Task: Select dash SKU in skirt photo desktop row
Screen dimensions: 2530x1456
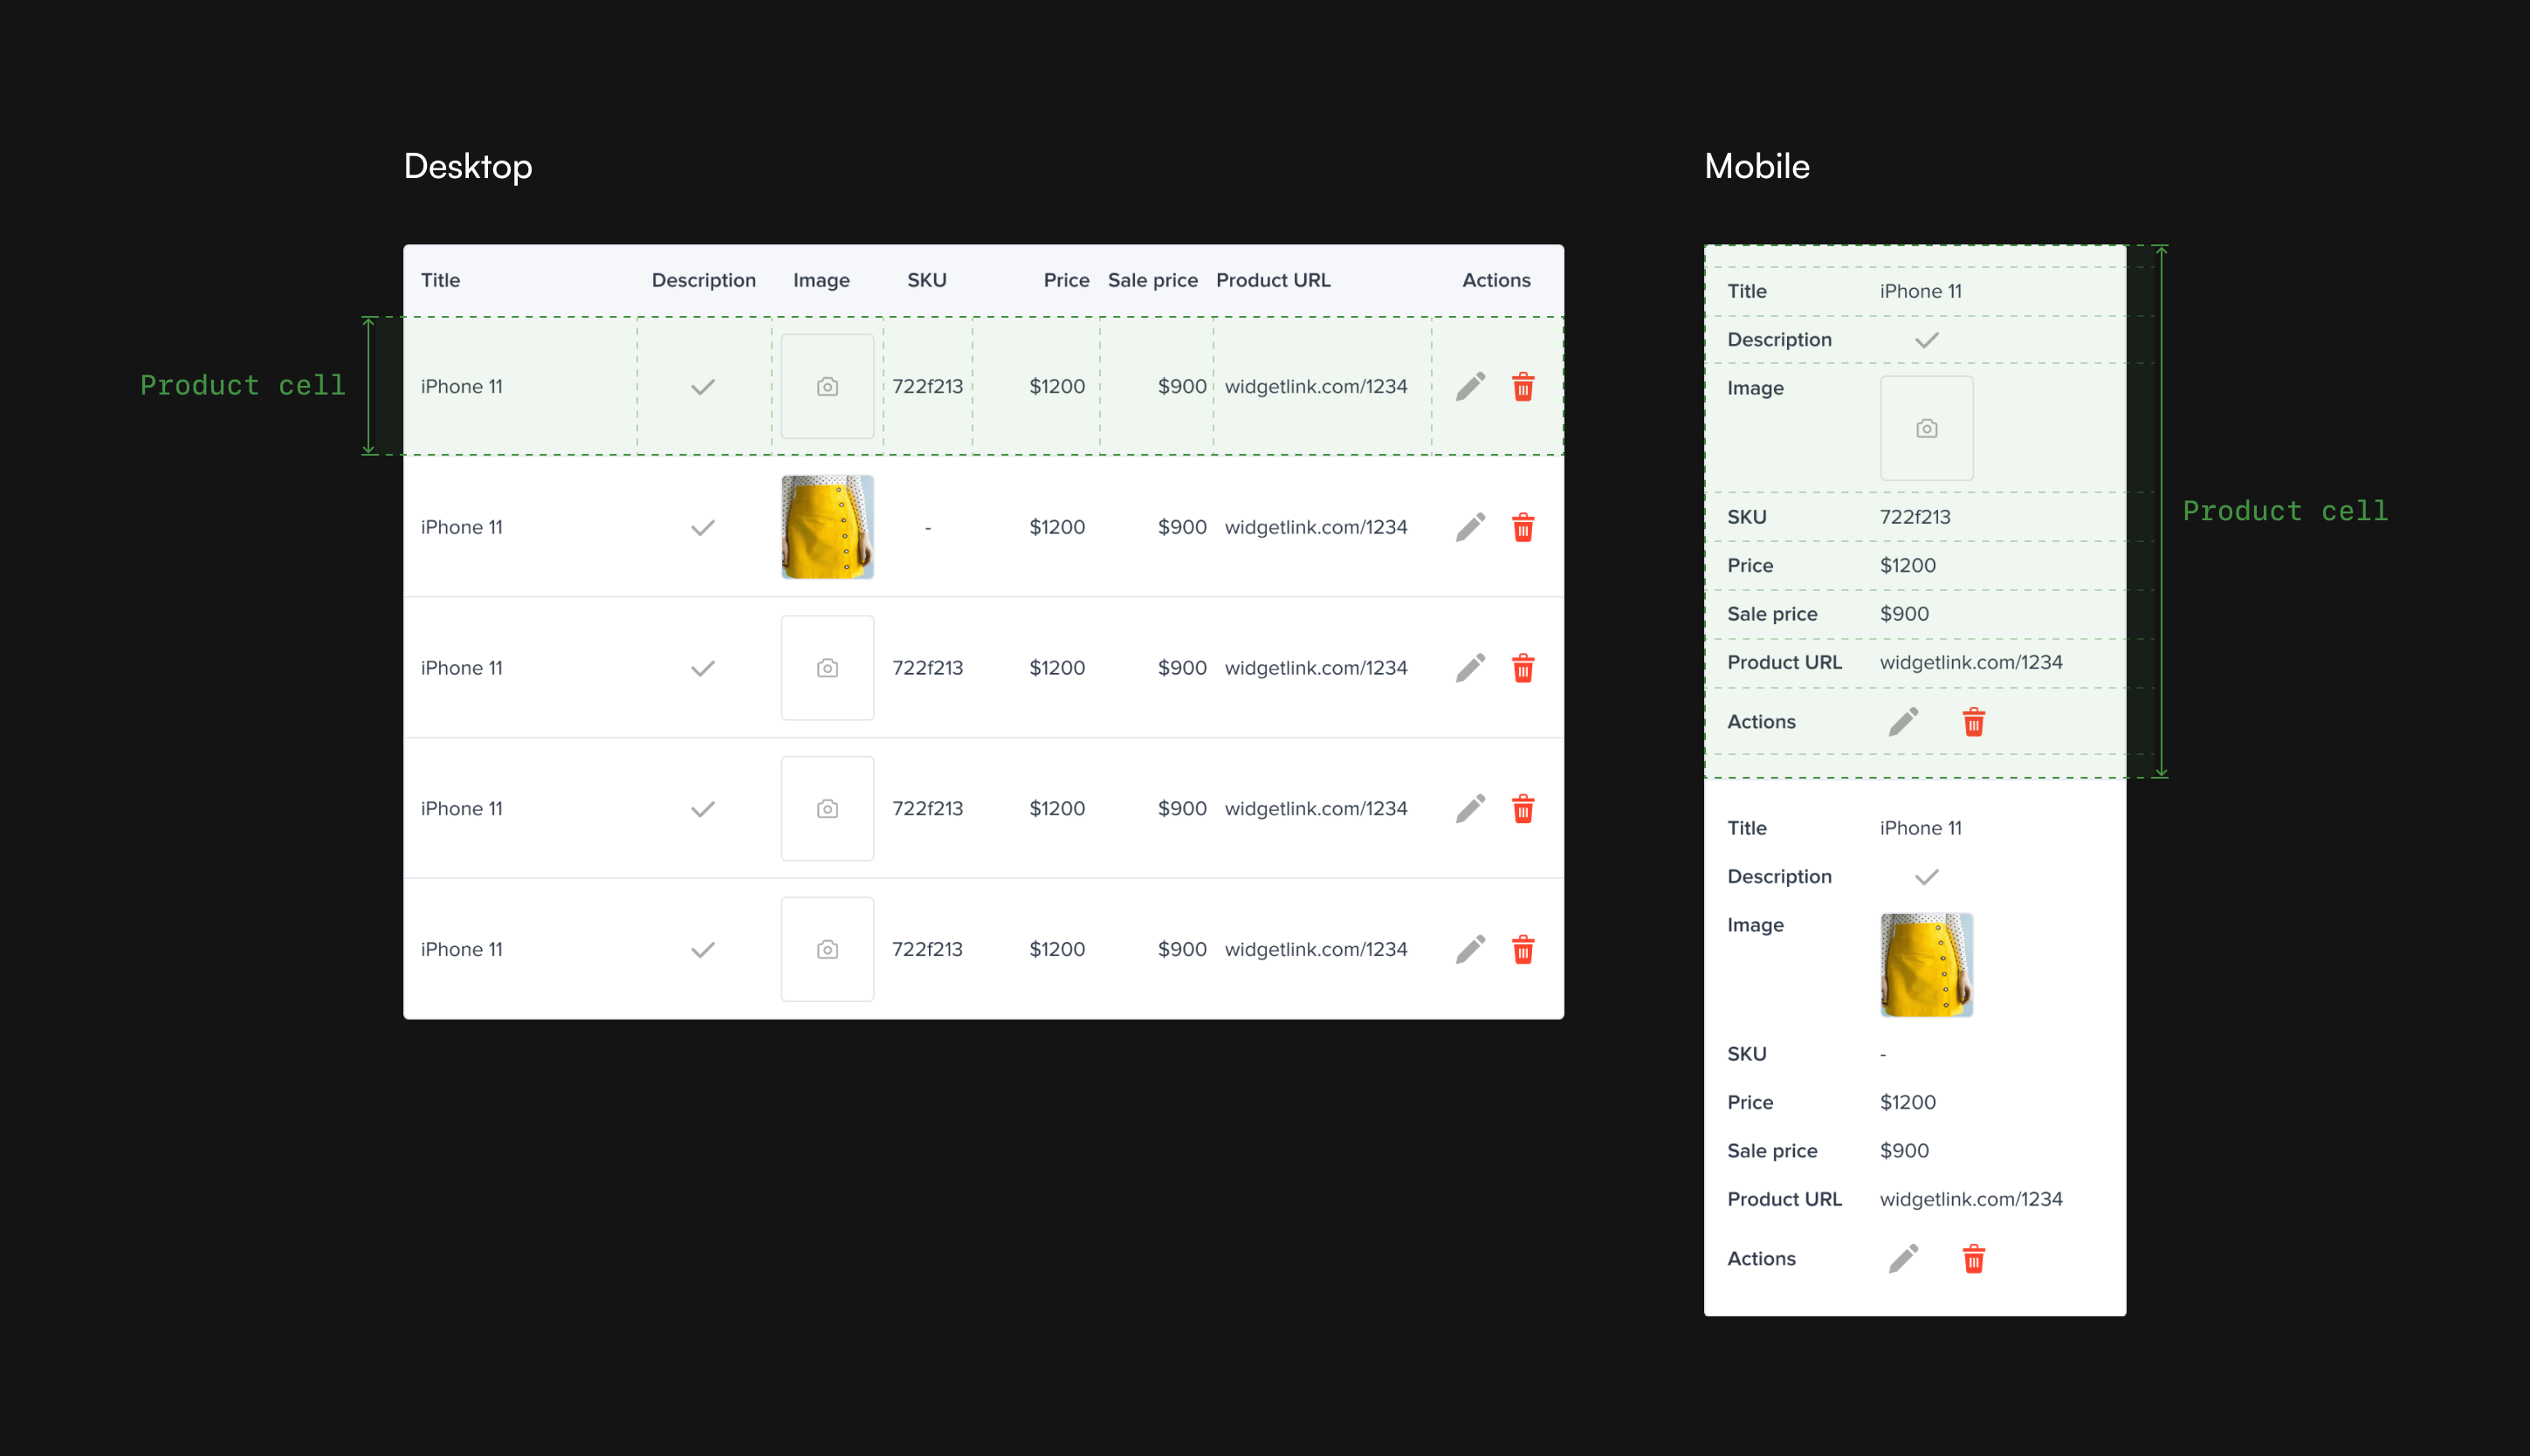Action: tap(927, 527)
